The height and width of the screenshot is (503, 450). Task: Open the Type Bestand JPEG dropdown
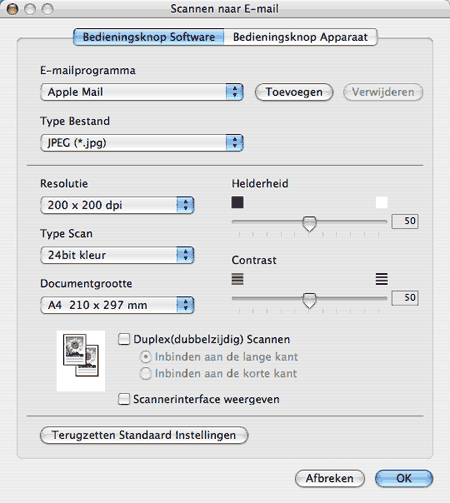[142, 143]
